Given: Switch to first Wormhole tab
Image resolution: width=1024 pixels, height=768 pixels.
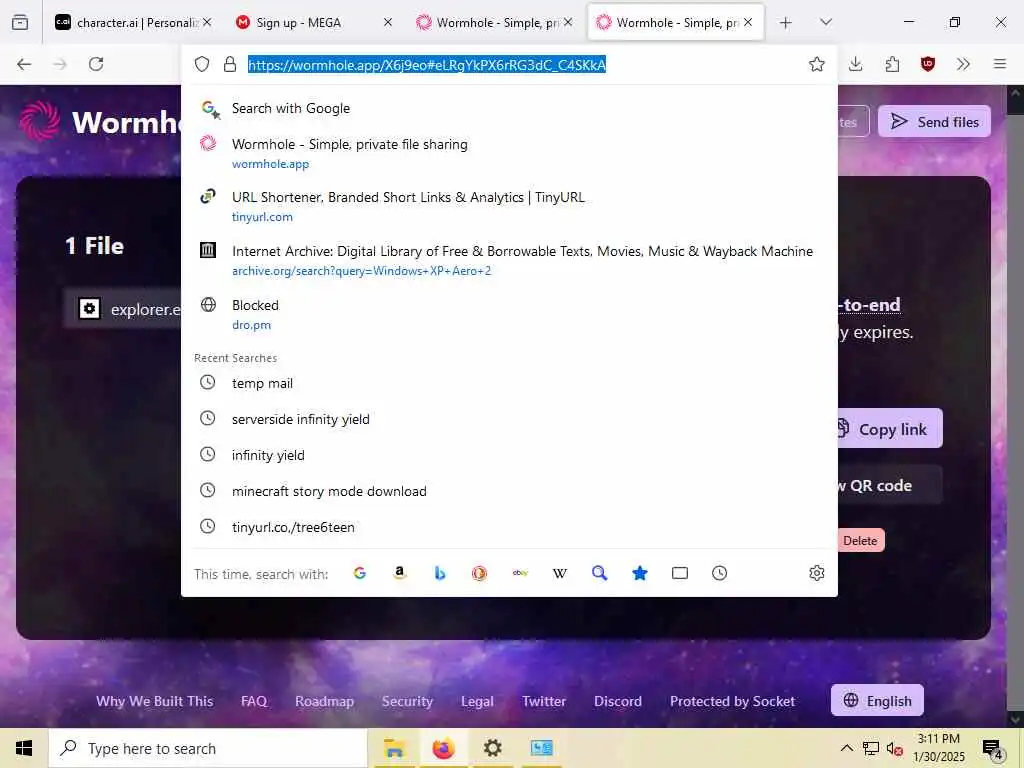Looking at the screenshot, I should pos(494,22).
